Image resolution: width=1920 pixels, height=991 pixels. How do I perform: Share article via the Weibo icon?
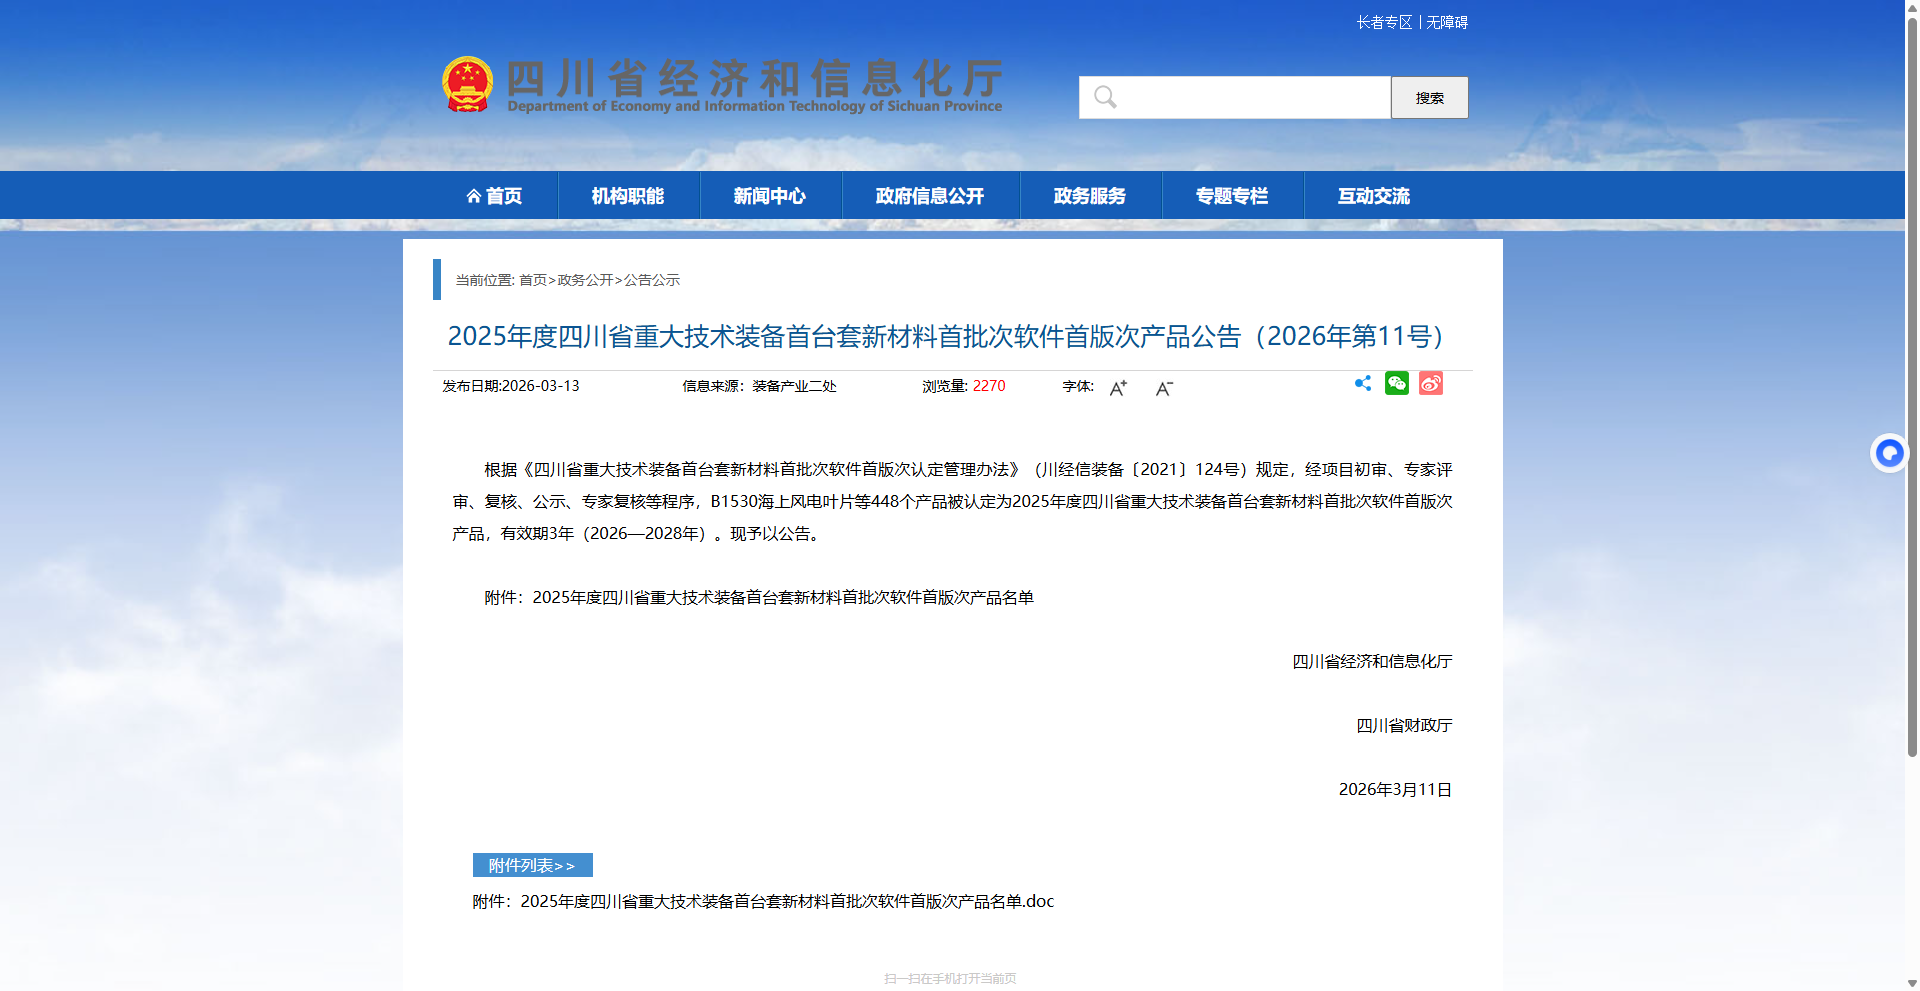click(1430, 384)
